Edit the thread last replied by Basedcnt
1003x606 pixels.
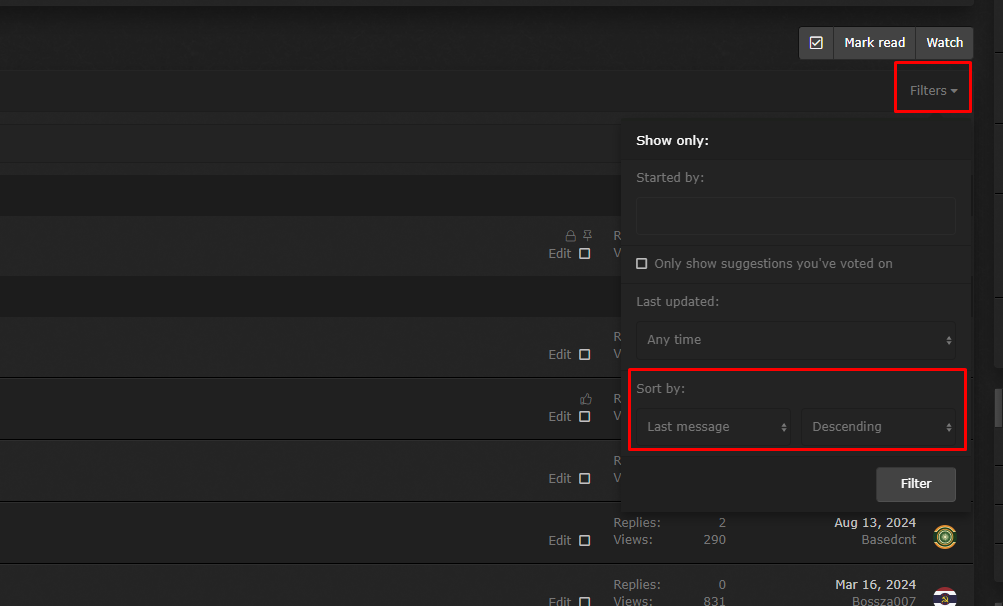559,541
